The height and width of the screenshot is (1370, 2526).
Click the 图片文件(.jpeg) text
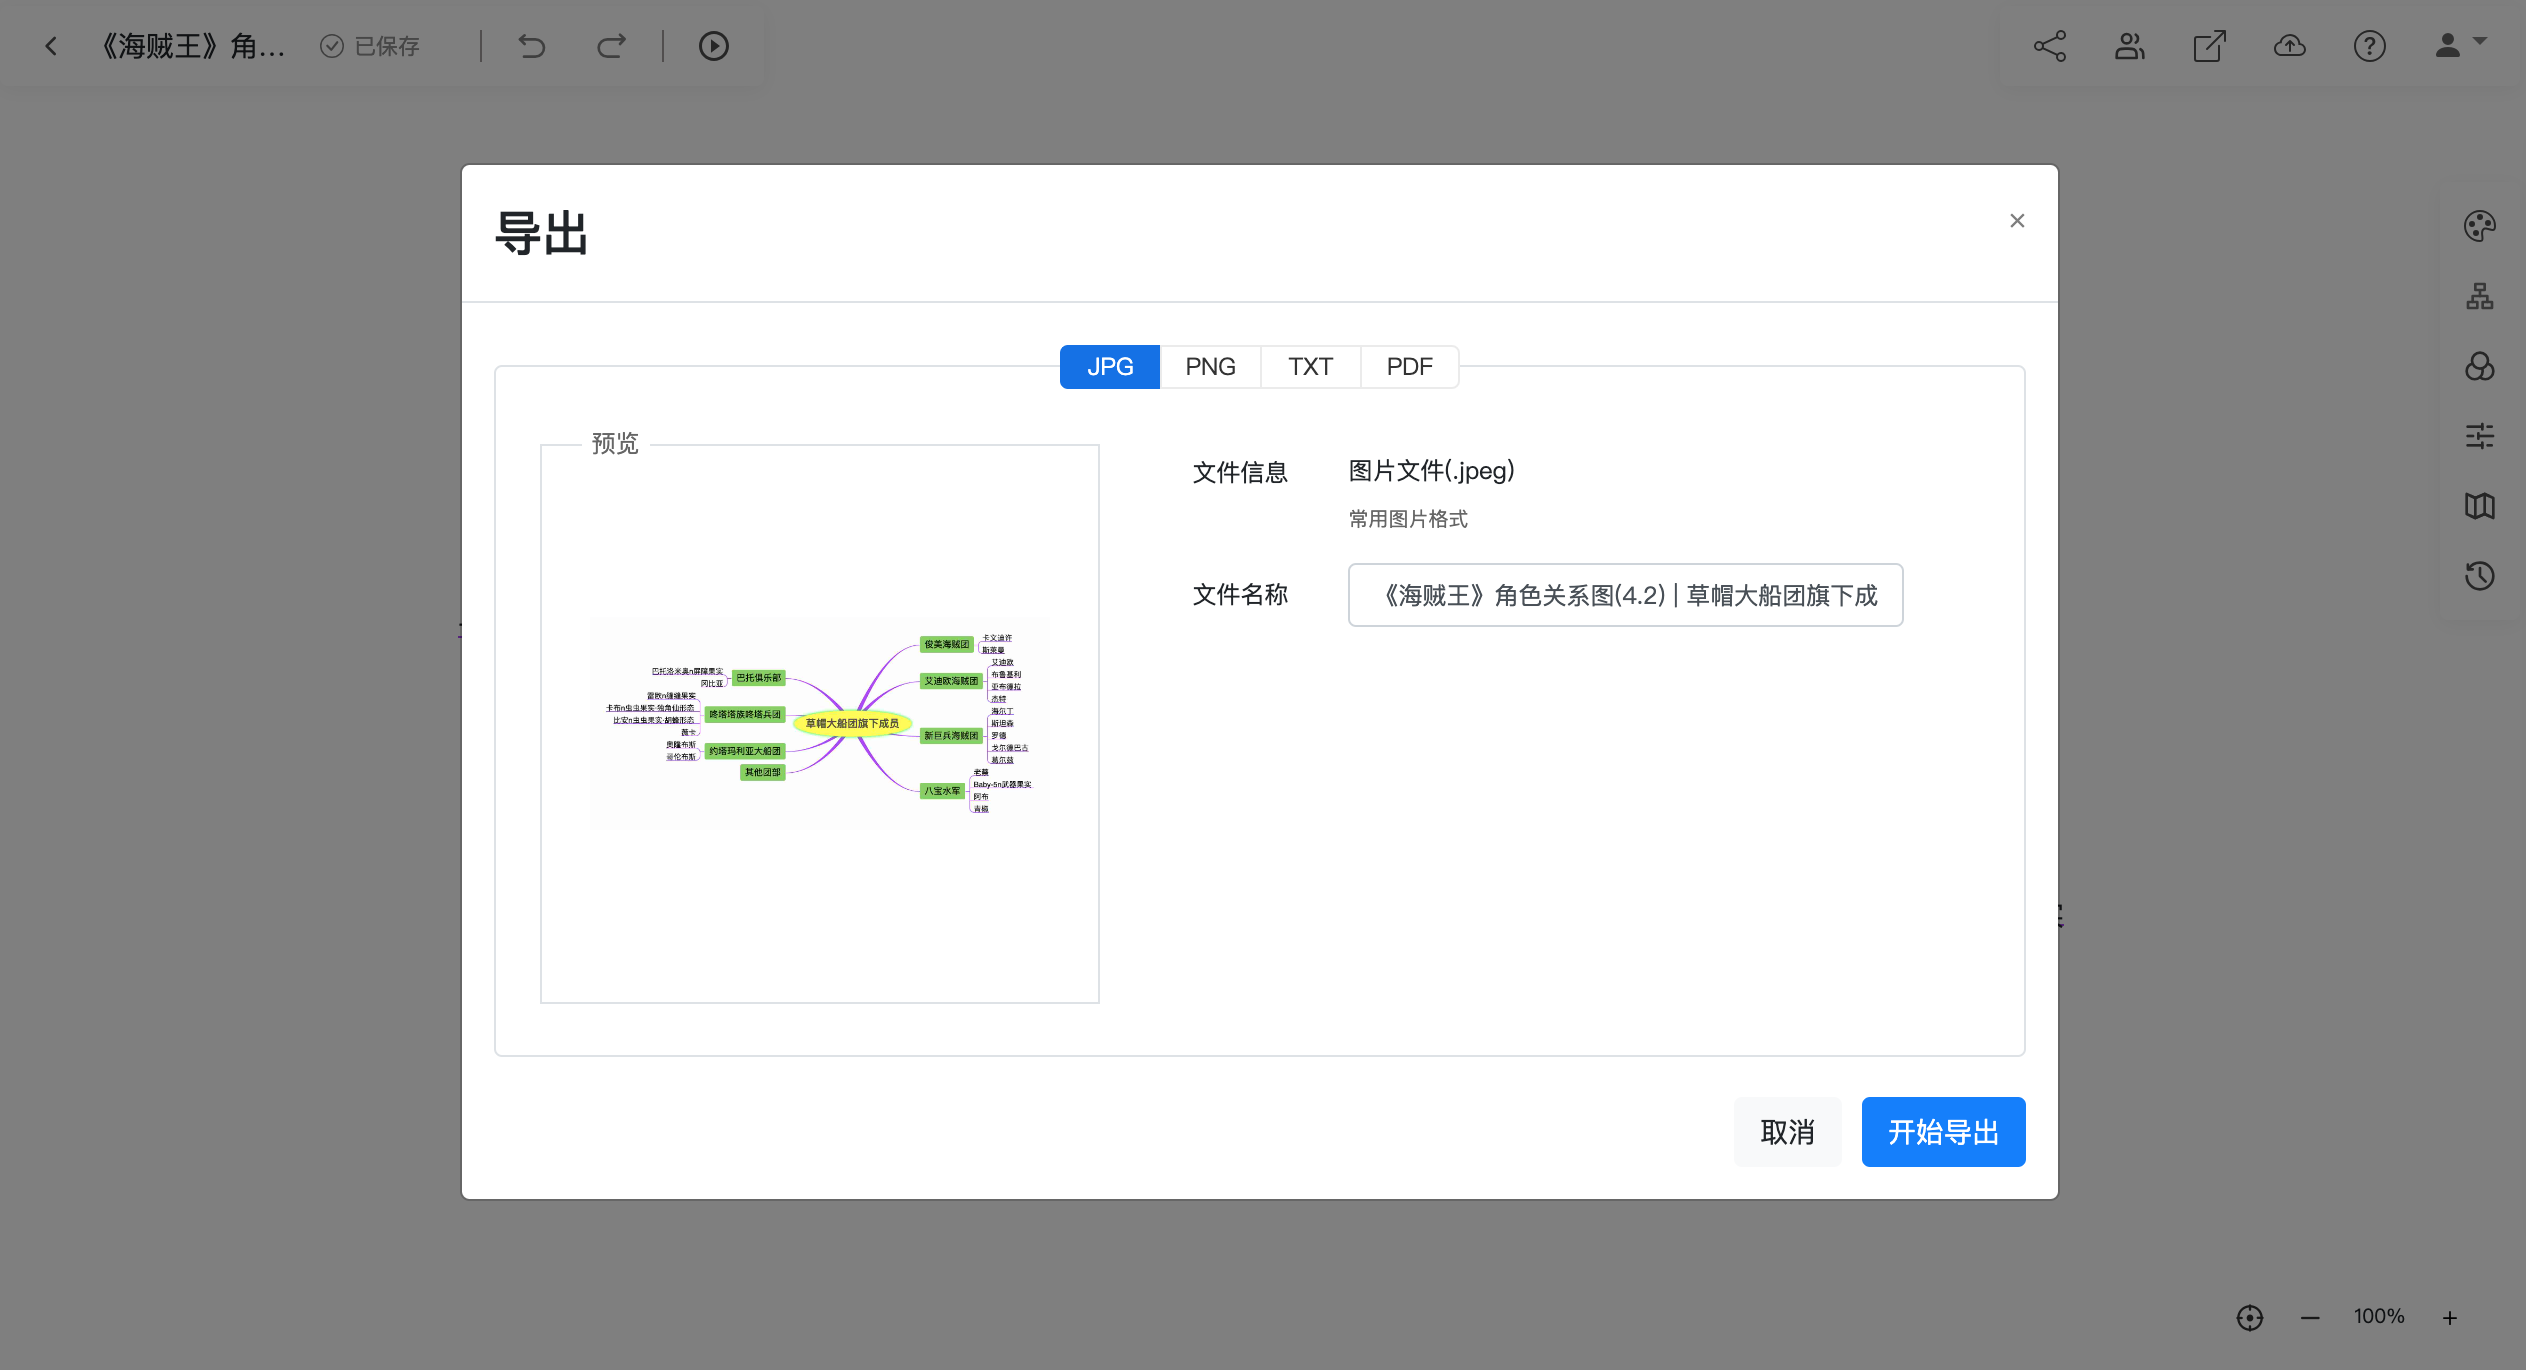[x=1431, y=471]
